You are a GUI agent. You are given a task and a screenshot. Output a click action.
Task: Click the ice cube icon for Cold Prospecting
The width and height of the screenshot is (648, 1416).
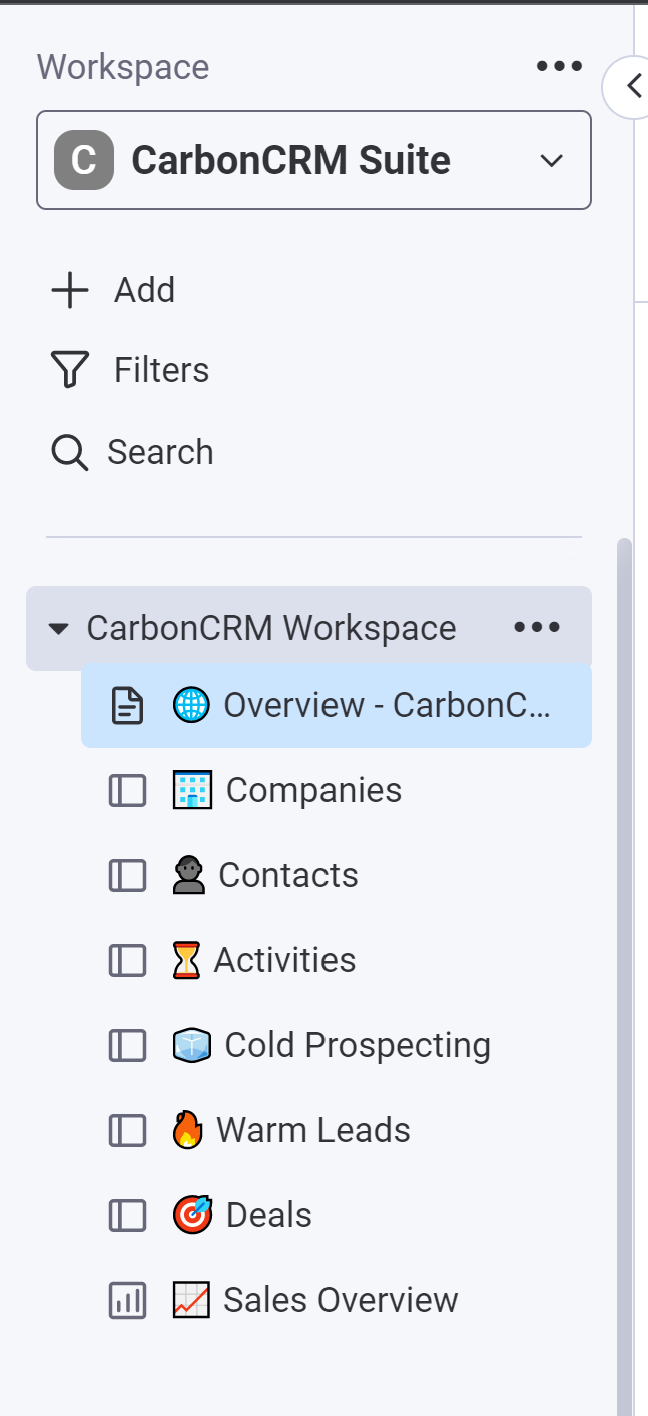click(191, 1046)
